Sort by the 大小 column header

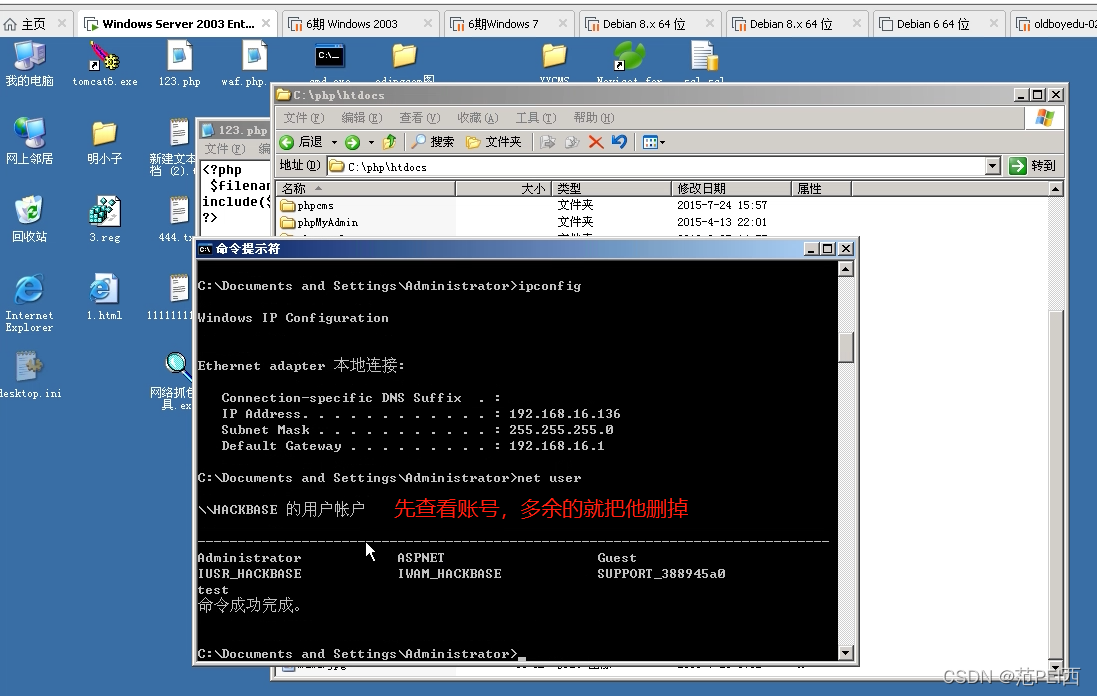504,189
